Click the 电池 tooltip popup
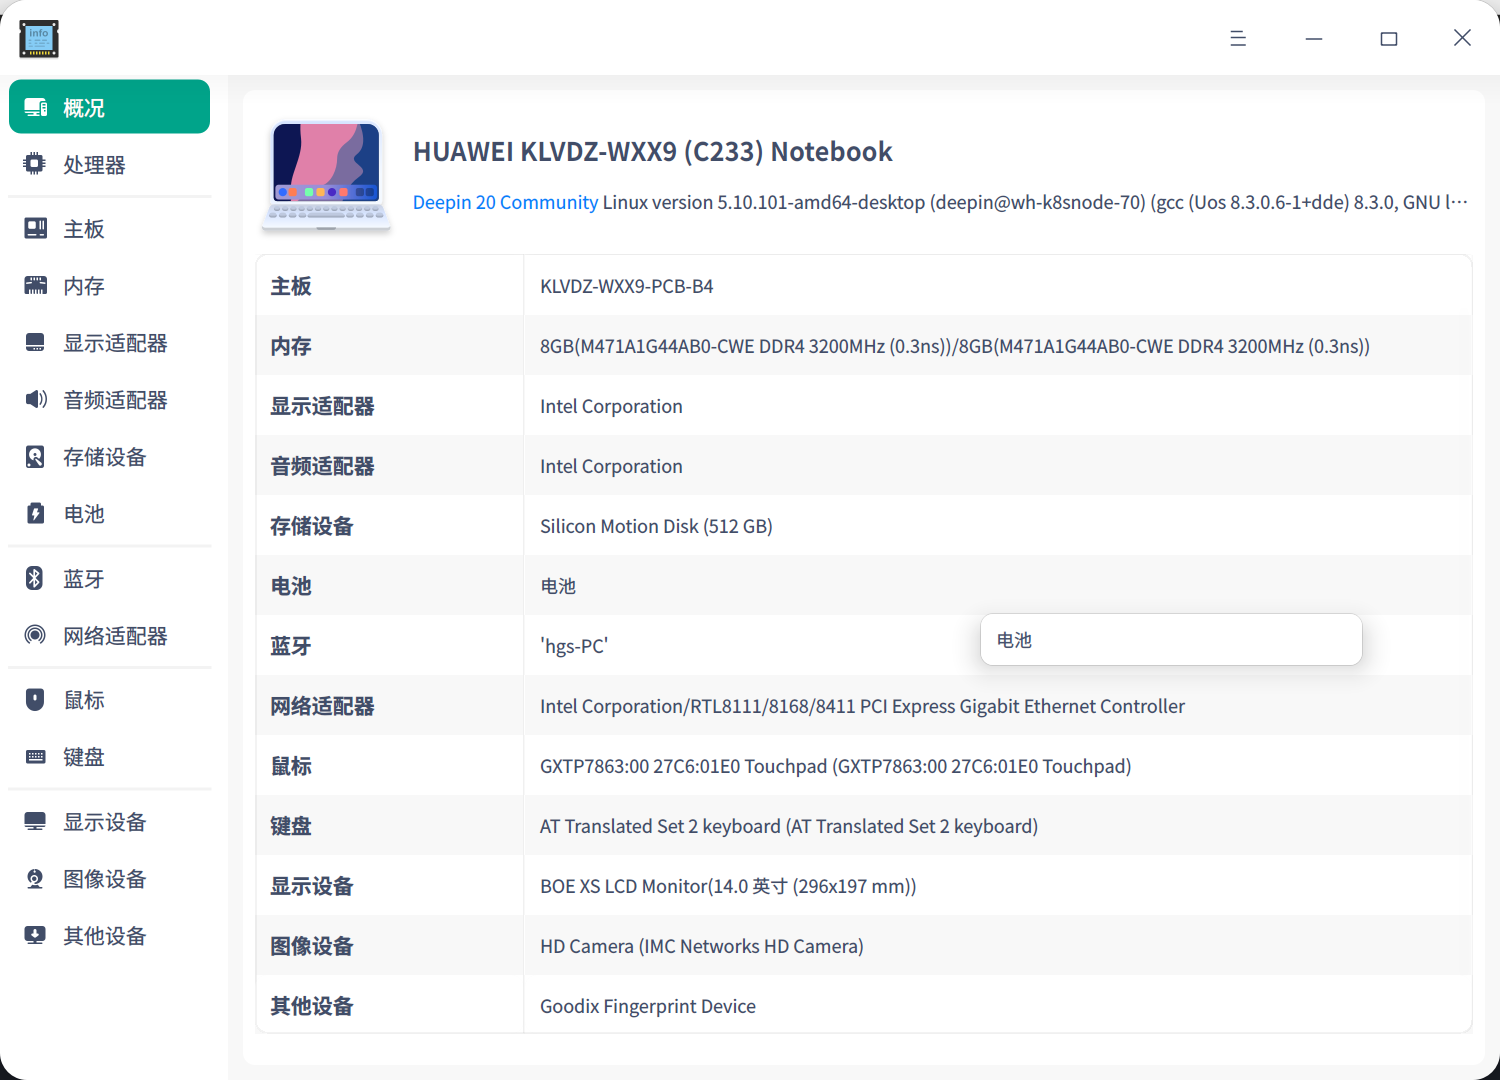Screen dimensions: 1500x1080 click(1171, 639)
